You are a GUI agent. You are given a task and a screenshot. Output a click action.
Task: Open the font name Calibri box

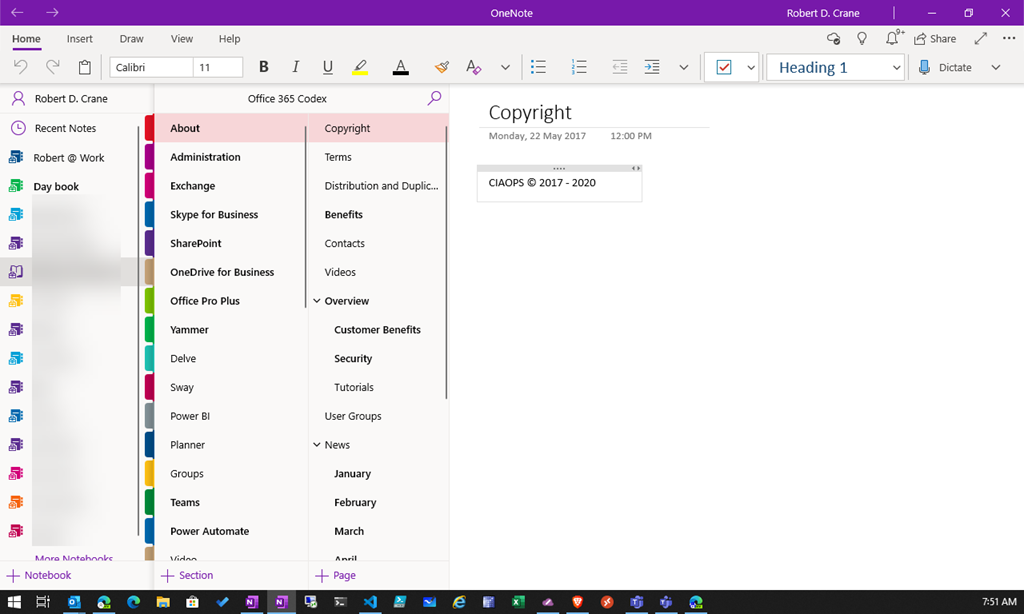point(151,67)
